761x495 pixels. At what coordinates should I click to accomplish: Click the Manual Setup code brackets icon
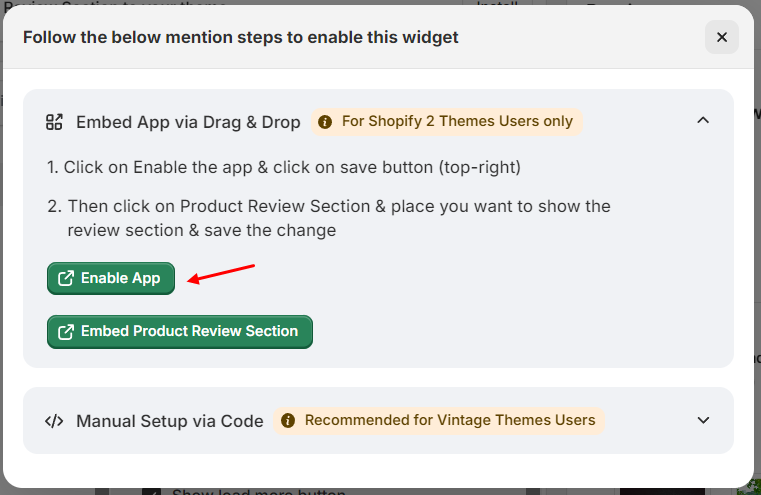click(x=54, y=420)
